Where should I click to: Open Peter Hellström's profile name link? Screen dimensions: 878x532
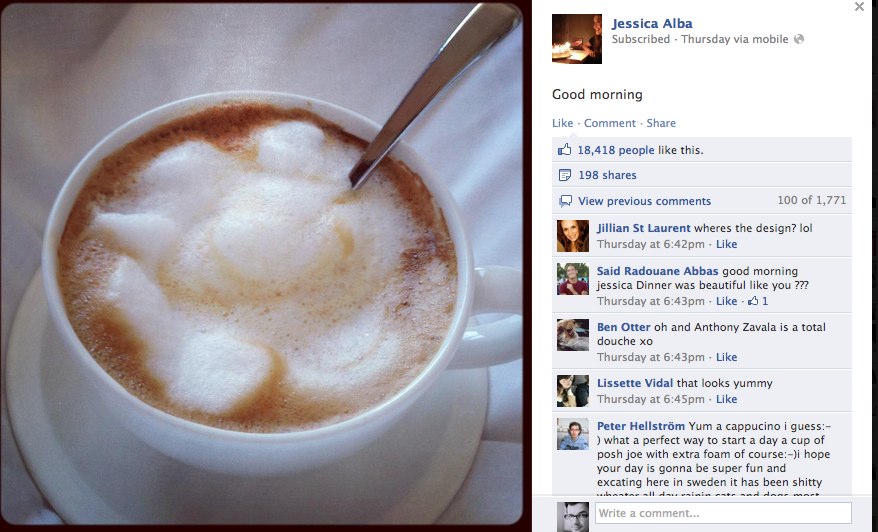click(x=641, y=426)
